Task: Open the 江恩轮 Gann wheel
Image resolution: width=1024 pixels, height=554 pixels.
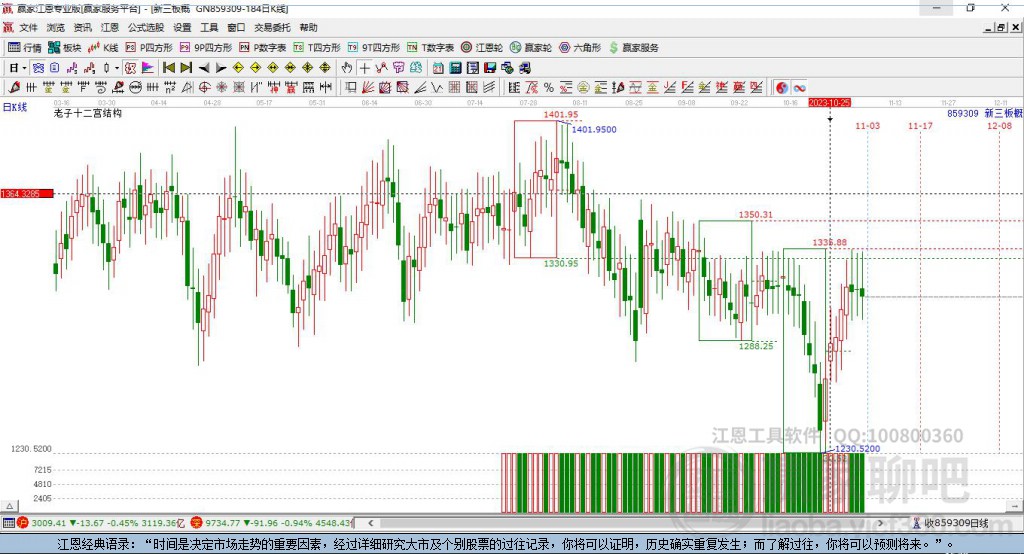Action: point(482,48)
